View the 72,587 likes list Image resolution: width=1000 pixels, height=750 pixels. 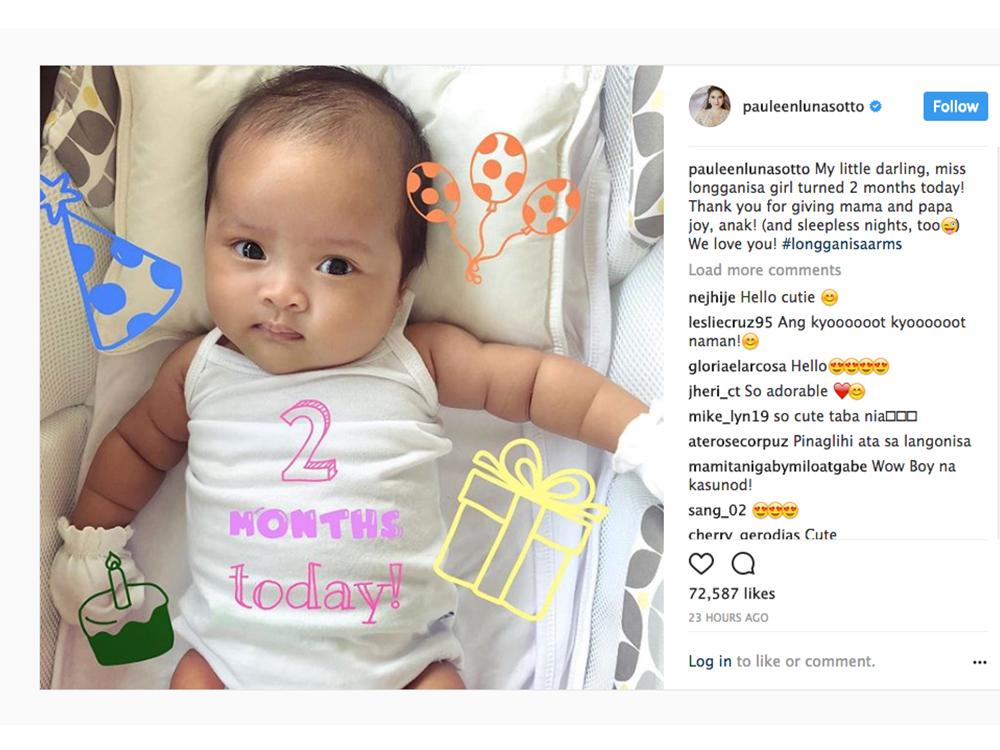tap(732, 594)
